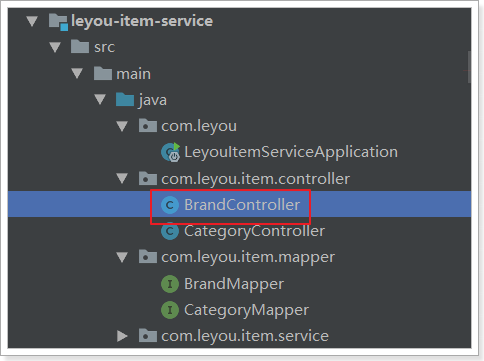Viewport: 484px width, 361px height.
Task: Click the CategoryController class icon
Action: pyautogui.click(x=170, y=231)
